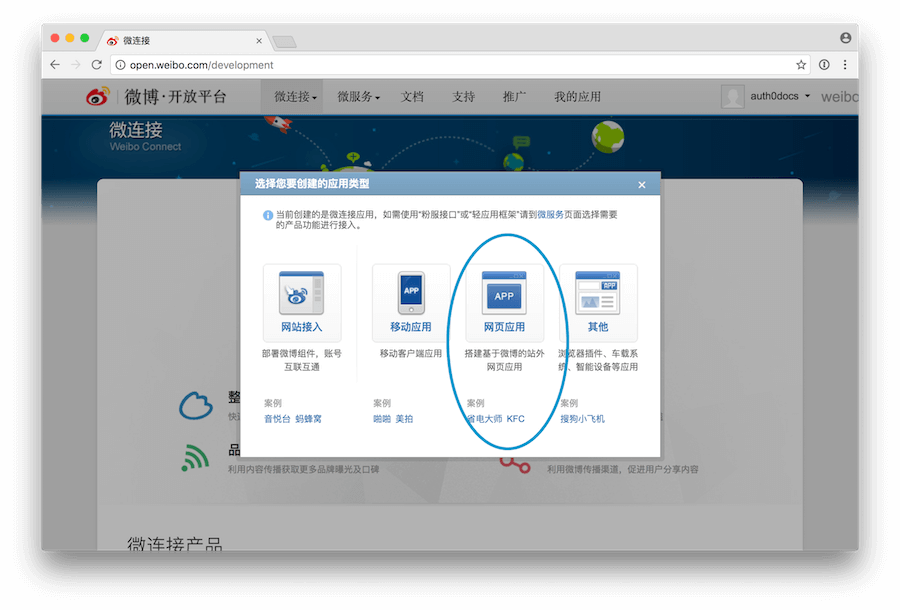Open the 搜狗小飞机 example link
Image resolution: width=900 pixels, height=610 pixels.
(x=583, y=419)
